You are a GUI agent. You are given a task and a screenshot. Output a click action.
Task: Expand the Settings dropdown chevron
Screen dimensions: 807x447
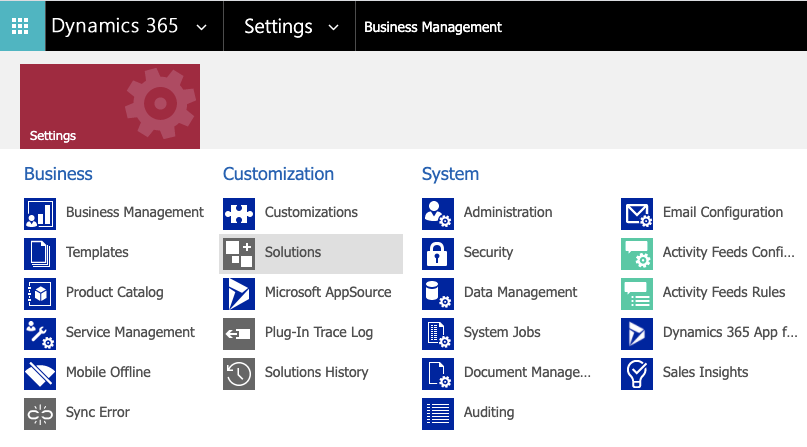coord(334,27)
